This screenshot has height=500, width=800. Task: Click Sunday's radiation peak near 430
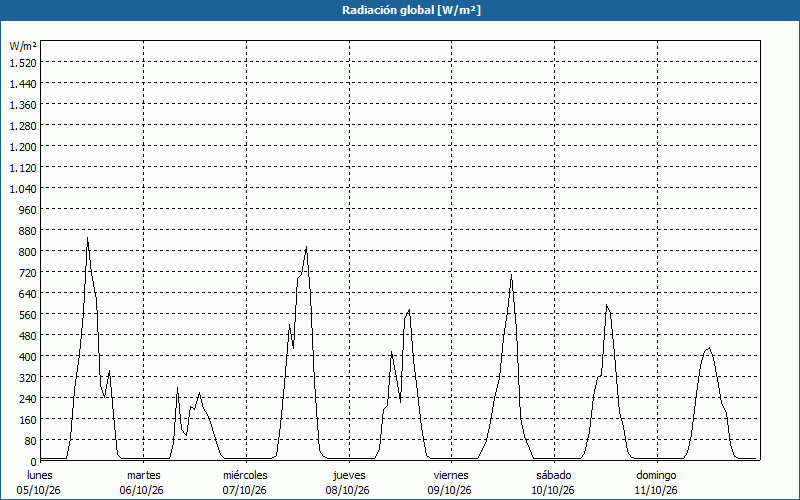709,348
